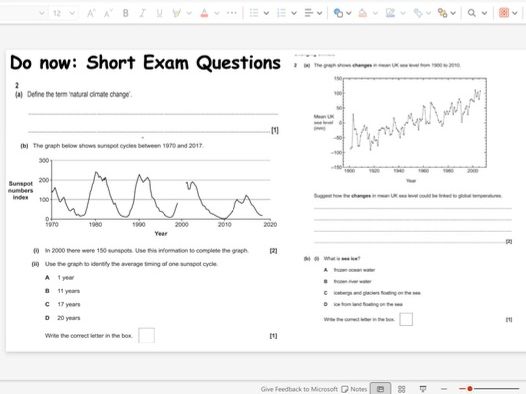The image size is (526, 394).
Task: Apply numbered list
Action: (281, 13)
